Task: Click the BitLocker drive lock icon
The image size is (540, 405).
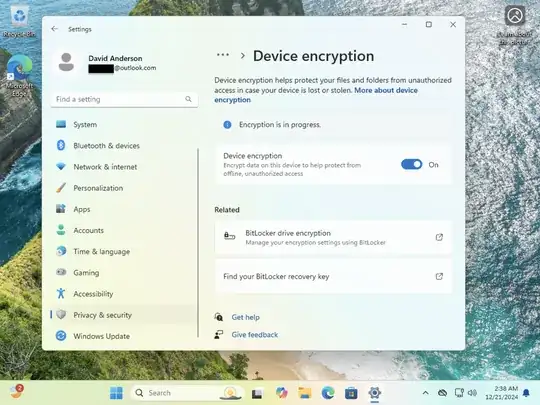Action: point(229,237)
